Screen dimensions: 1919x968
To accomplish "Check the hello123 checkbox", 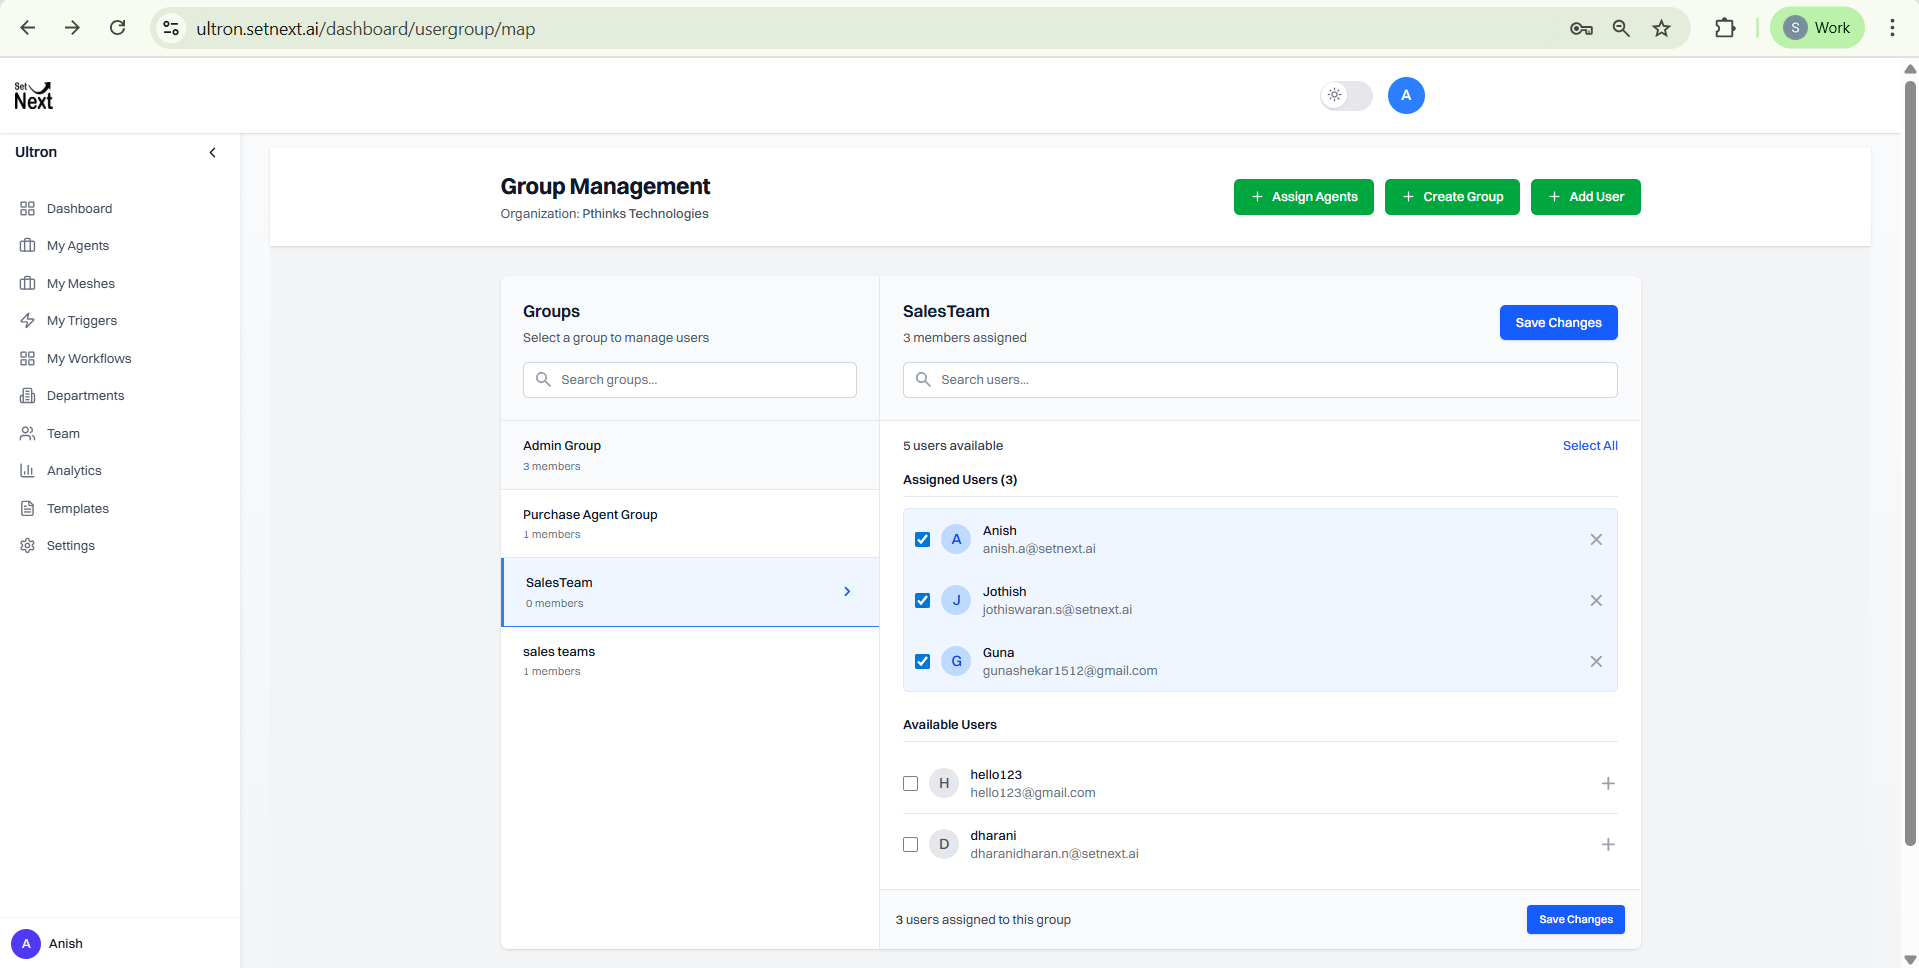I will coord(910,784).
